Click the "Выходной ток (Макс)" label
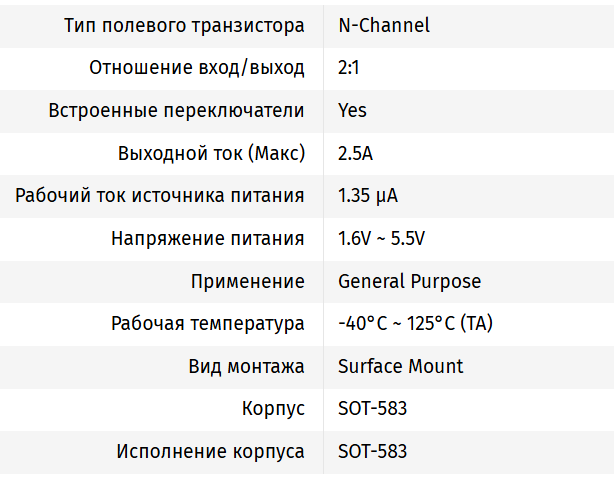The width and height of the screenshot is (614, 481). point(211,153)
